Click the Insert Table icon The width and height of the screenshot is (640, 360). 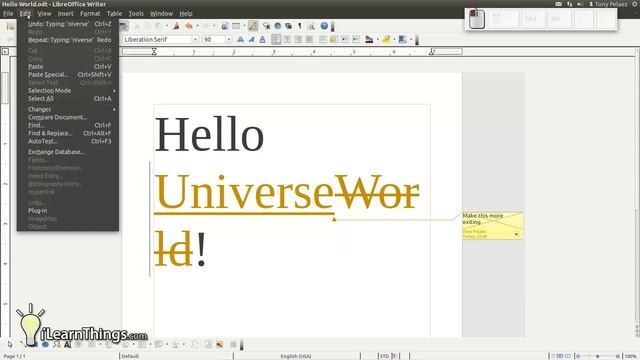(x=236, y=26)
